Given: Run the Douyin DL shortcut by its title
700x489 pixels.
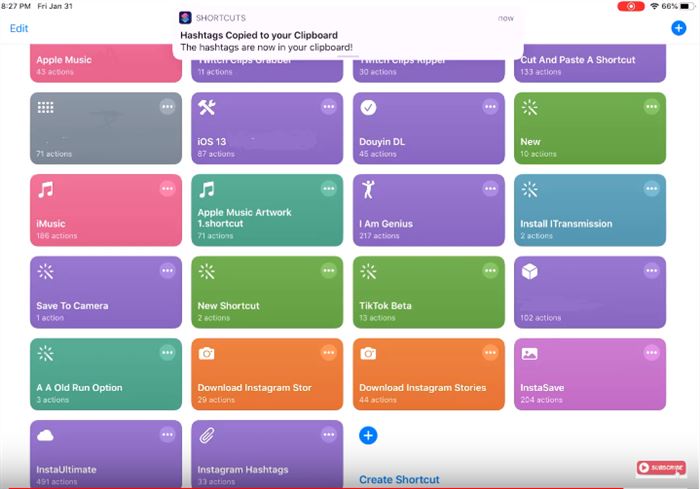Looking at the screenshot, I should coord(382,142).
